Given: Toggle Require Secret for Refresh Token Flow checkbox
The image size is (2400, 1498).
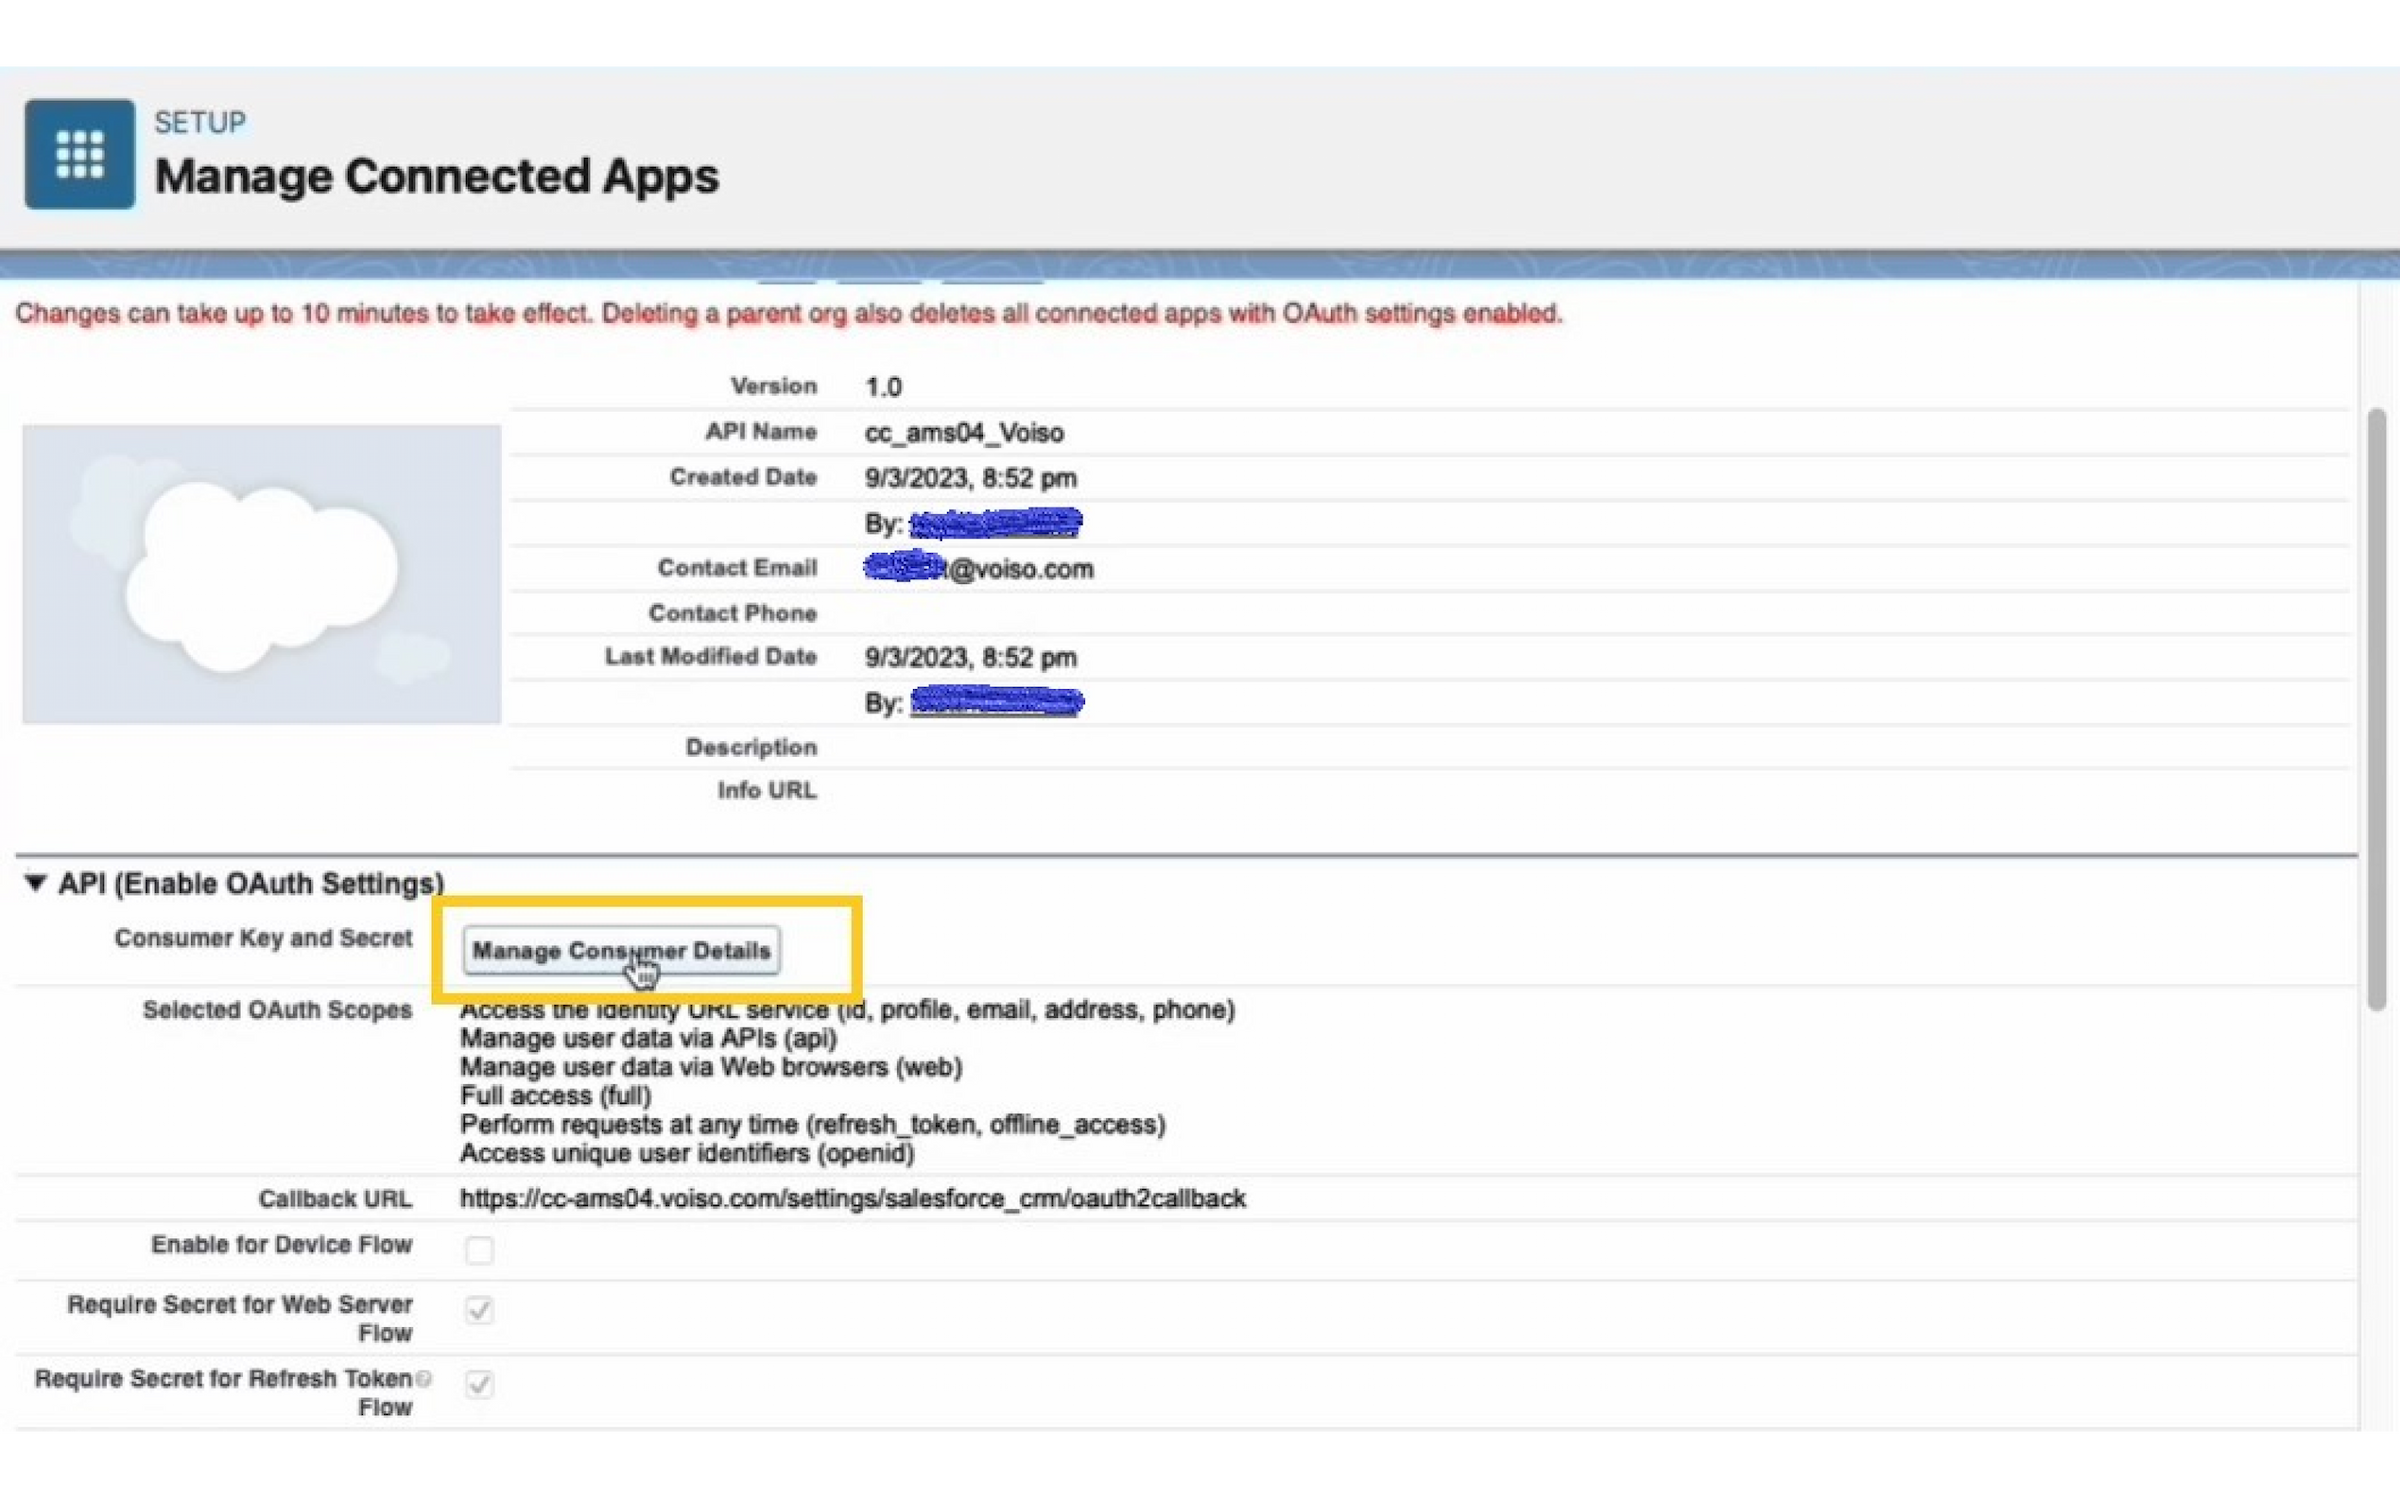Looking at the screenshot, I should coord(479,1383).
